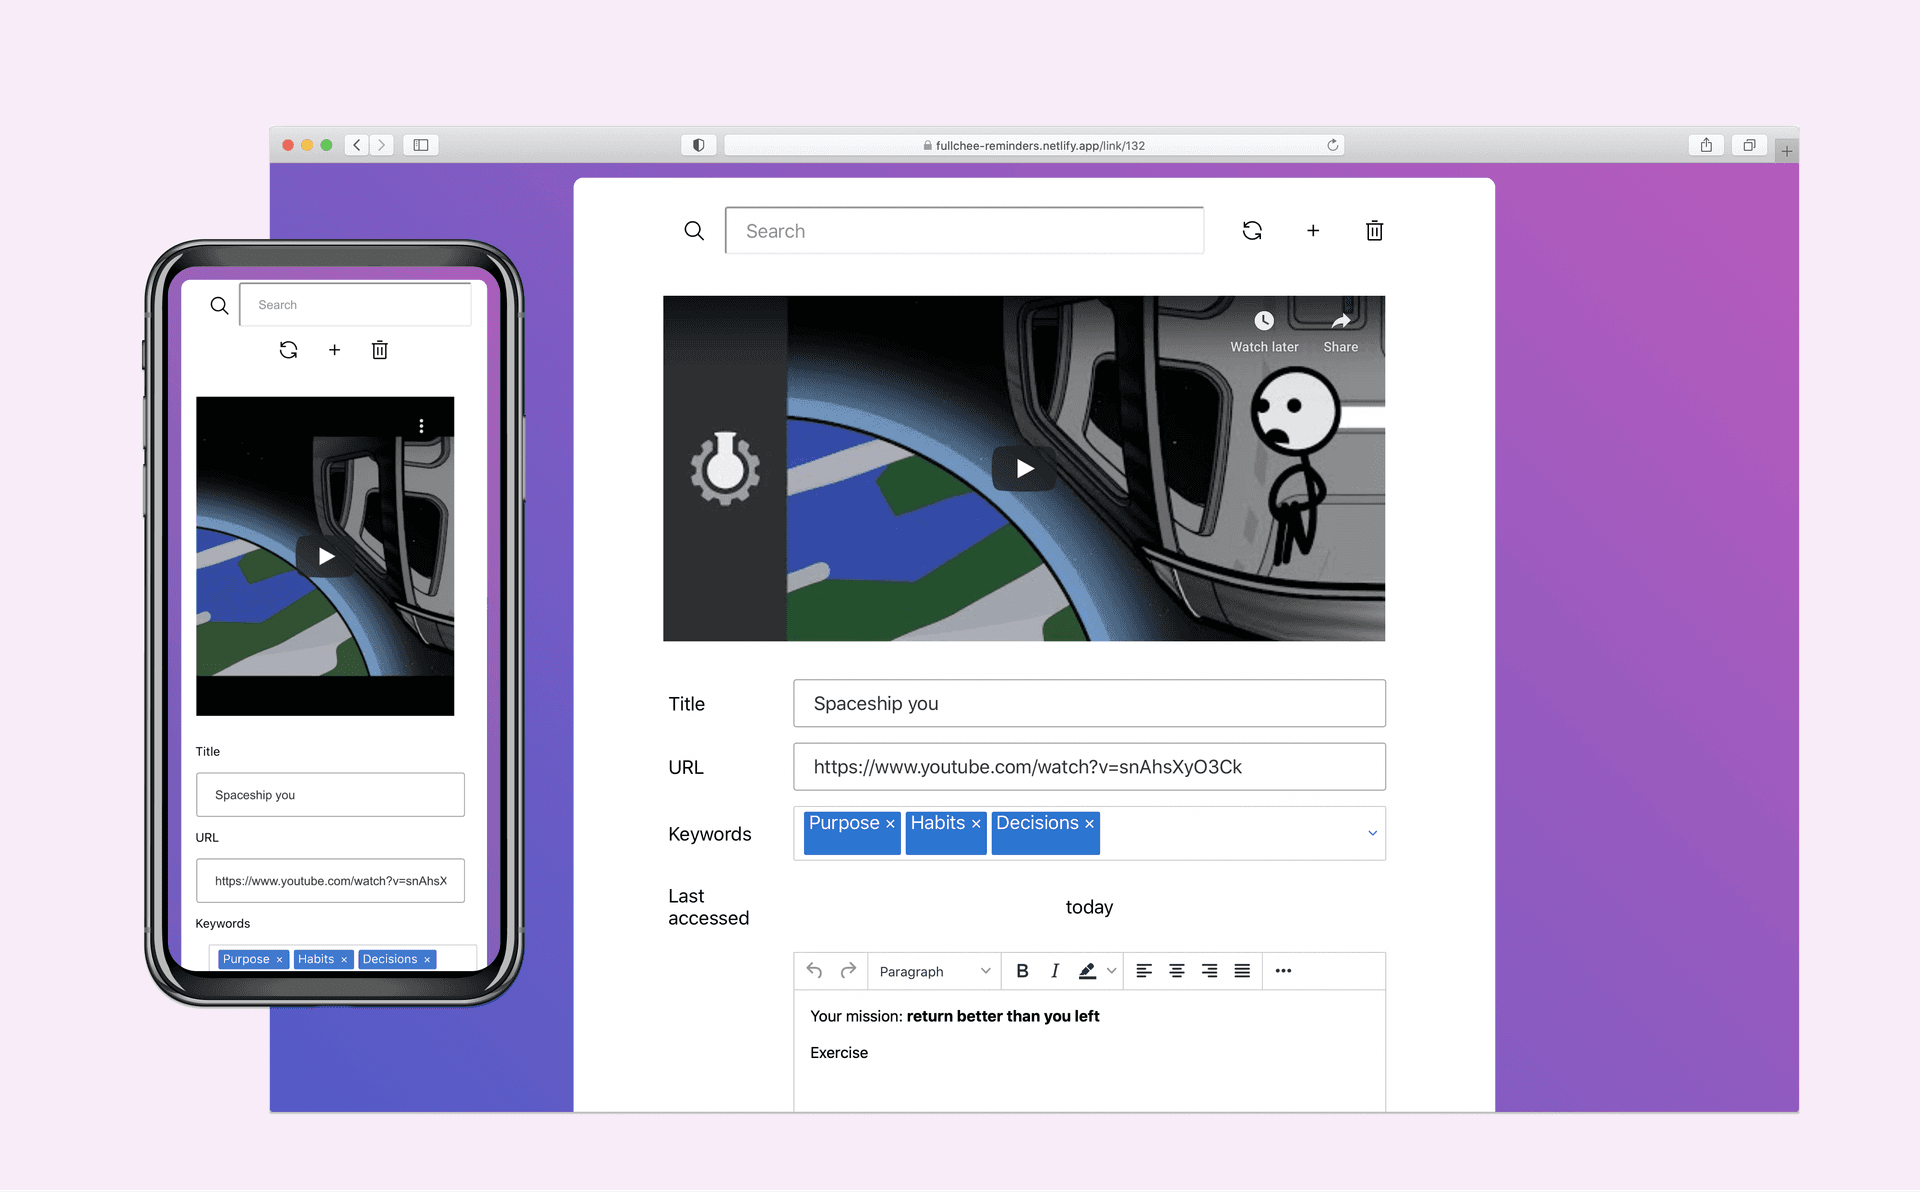Open the Paragraph style dropdown
Viewport: 1920px width, 1192px height.
tap(932, 970)
